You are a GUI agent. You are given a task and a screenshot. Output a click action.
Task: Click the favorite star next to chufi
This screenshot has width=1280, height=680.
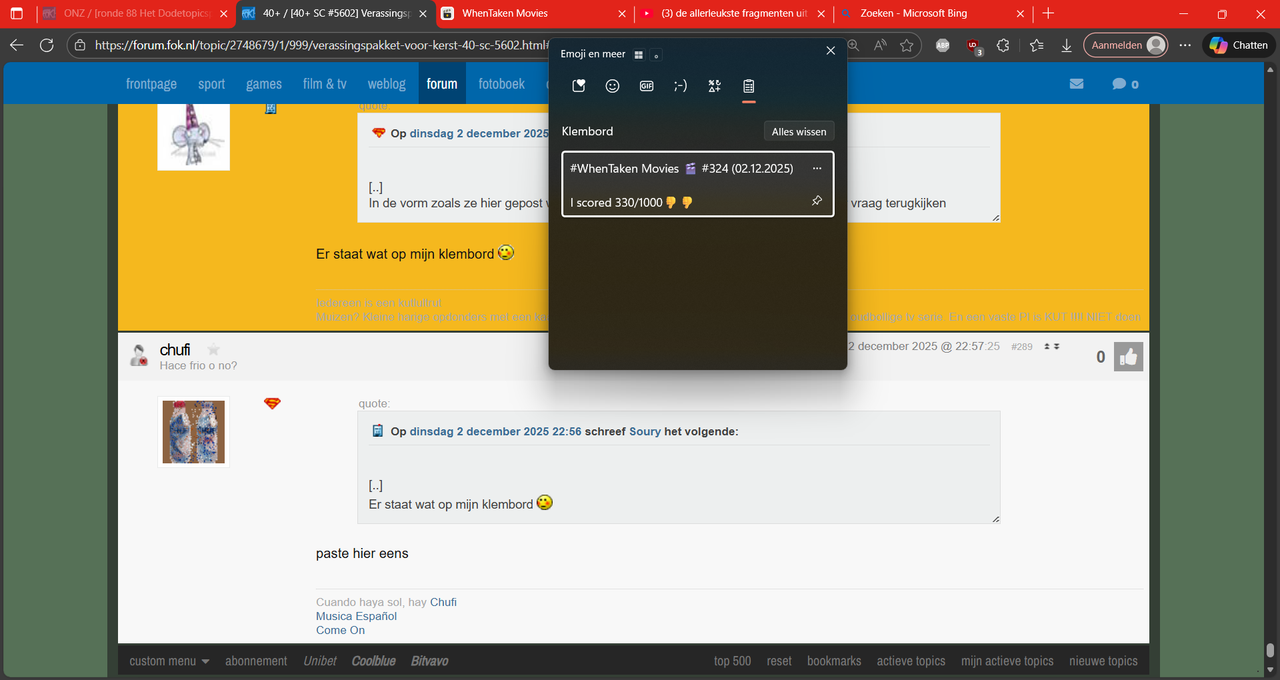click(x=213, y=350)
